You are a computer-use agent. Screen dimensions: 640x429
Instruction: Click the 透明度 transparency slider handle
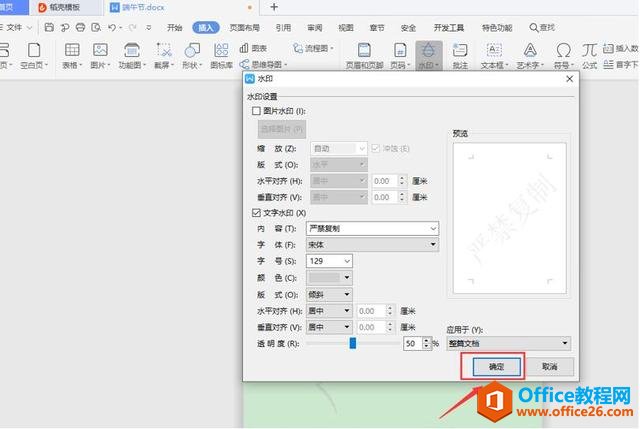pyautogui.click(x=353, y=343)
